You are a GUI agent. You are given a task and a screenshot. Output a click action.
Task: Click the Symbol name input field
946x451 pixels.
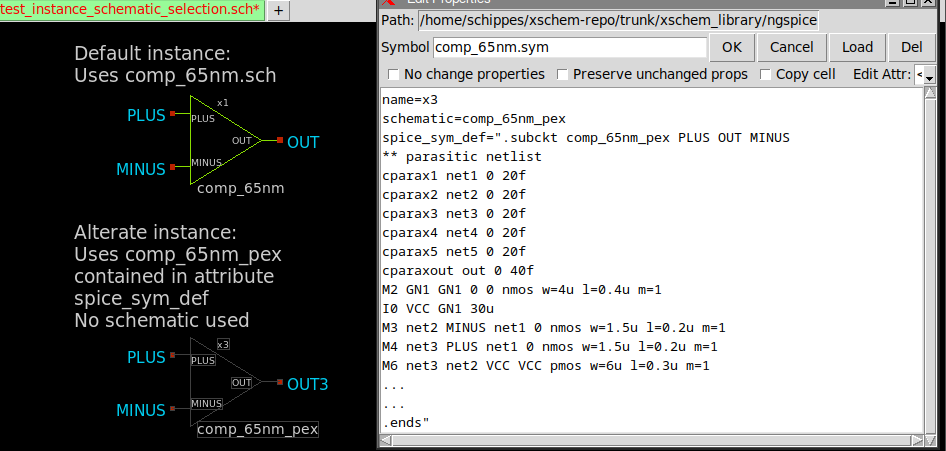[x=570, y=47]
